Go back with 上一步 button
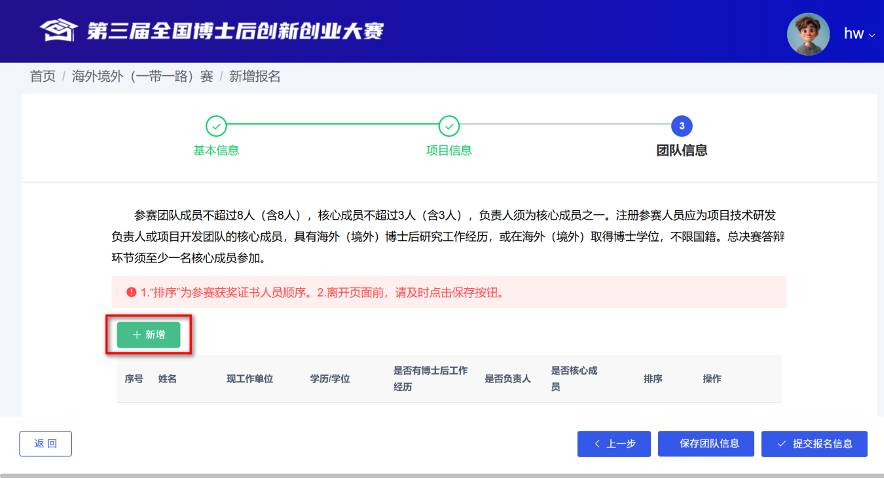This screenshot has width=884, height=478. coord(614,444)
